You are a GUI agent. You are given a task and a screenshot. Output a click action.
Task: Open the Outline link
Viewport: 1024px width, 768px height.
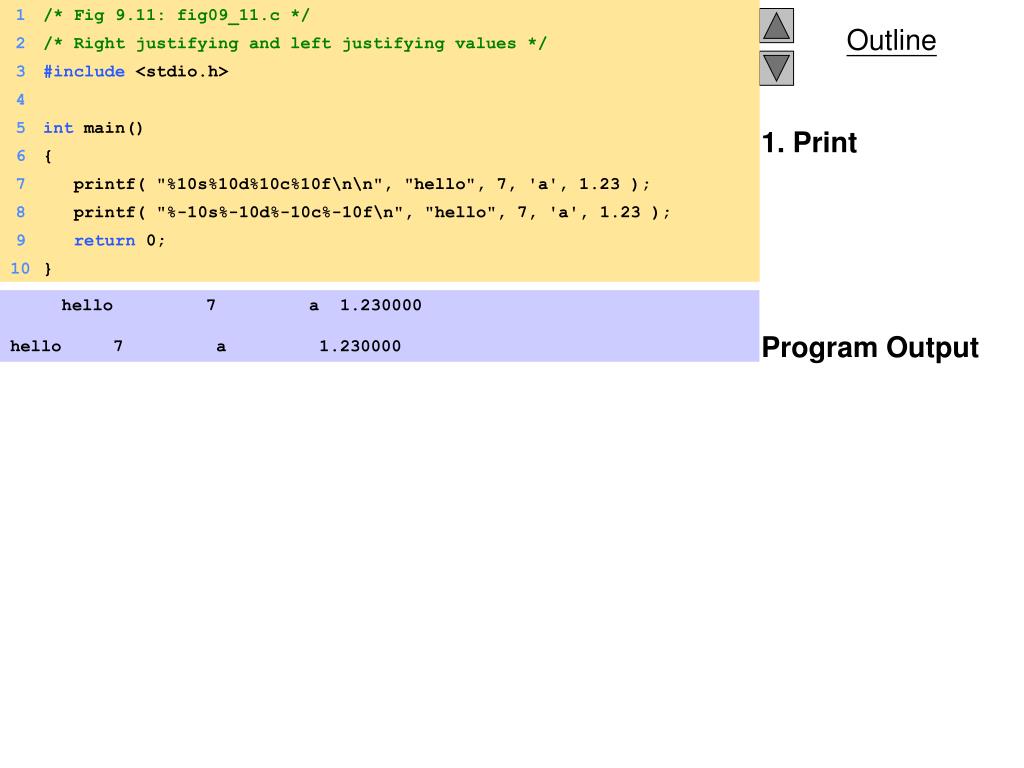pos(891,40)
